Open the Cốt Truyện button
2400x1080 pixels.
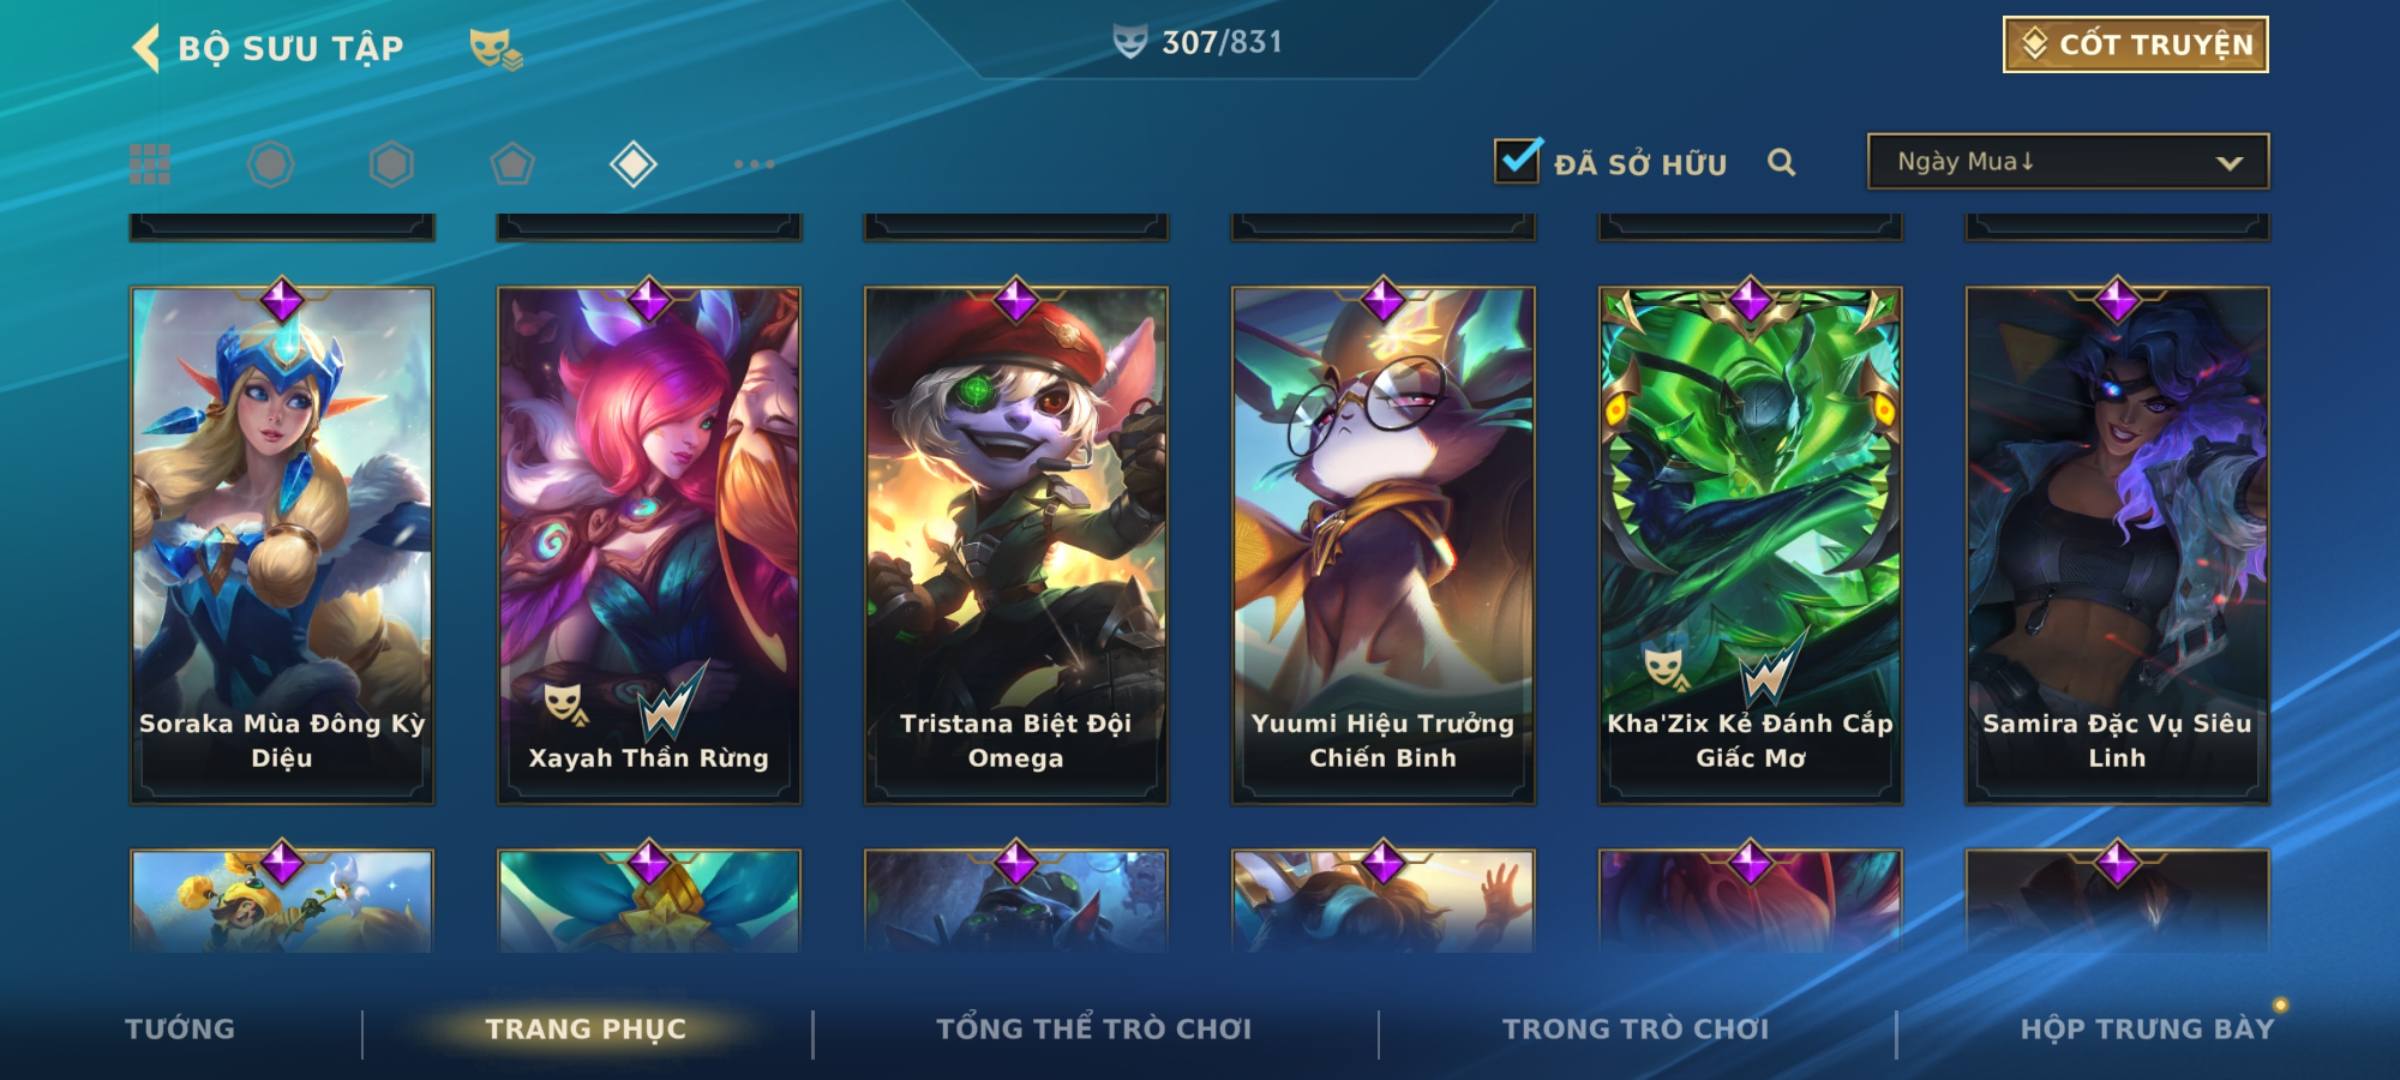(x=2135, y=44)
